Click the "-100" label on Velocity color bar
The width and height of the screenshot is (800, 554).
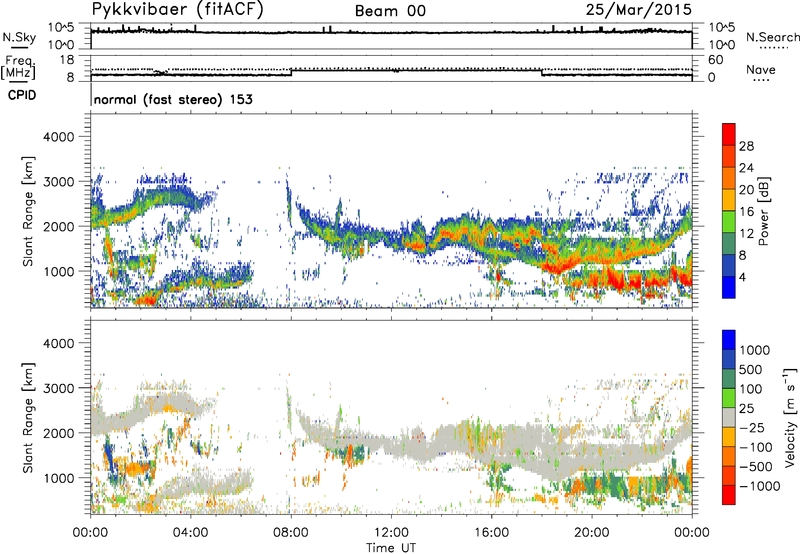click(x=756, y=447)
